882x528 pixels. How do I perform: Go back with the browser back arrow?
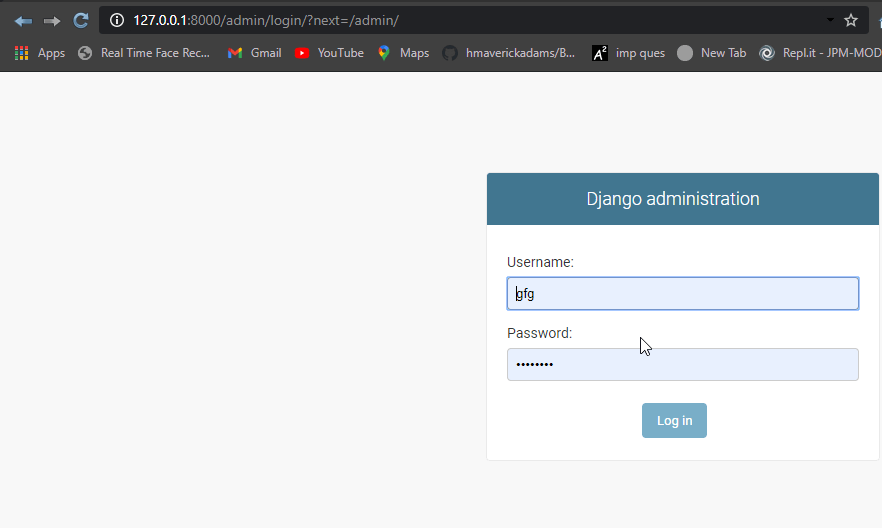point(23,21)
